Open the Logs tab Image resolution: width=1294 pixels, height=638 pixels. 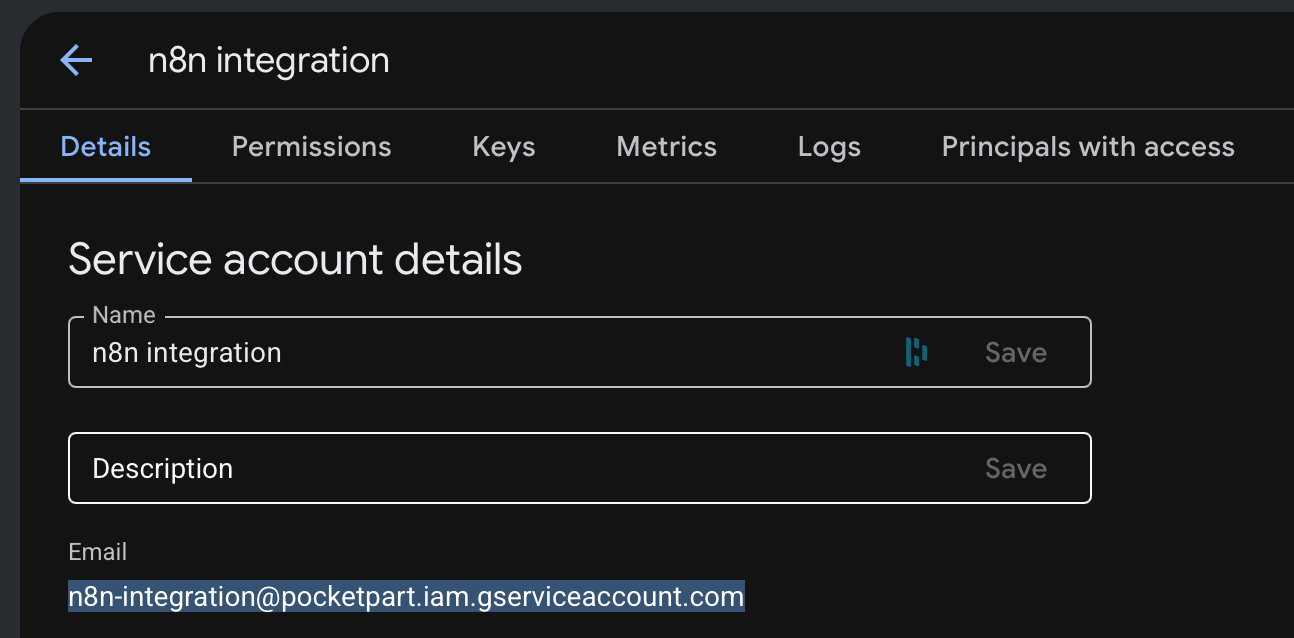(829, 147)
